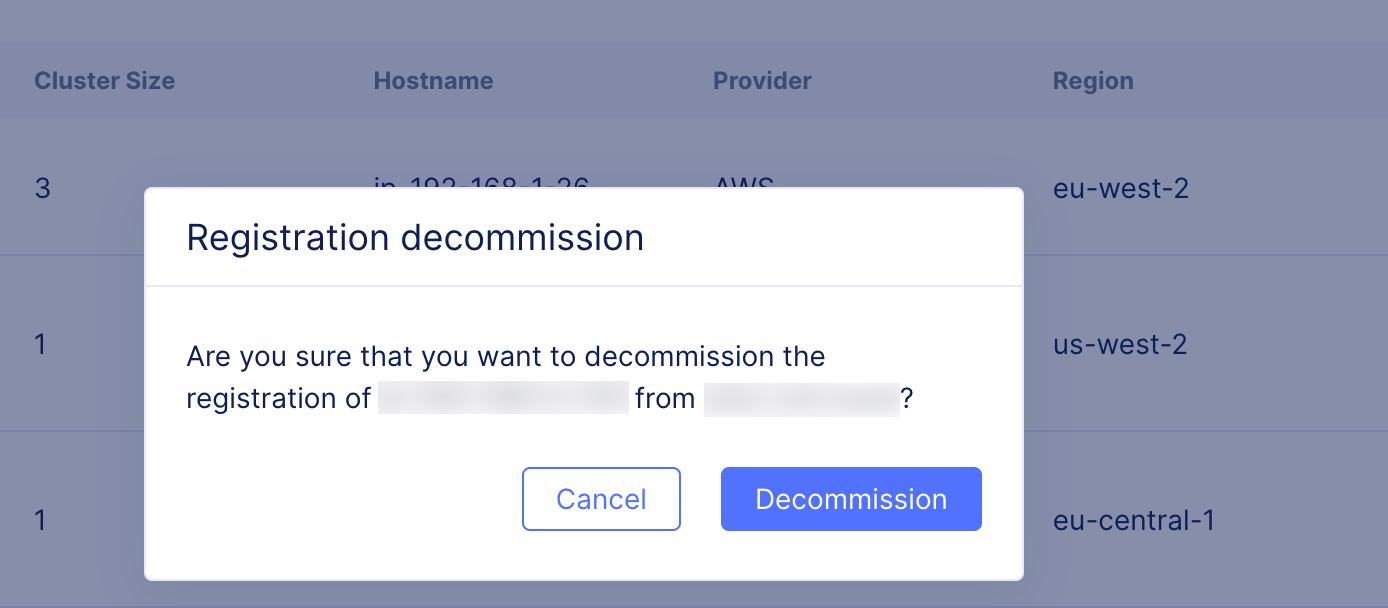
Task: Click the bottom cluster size value 1
Action: pyautogui.click(x=40, y=520)
